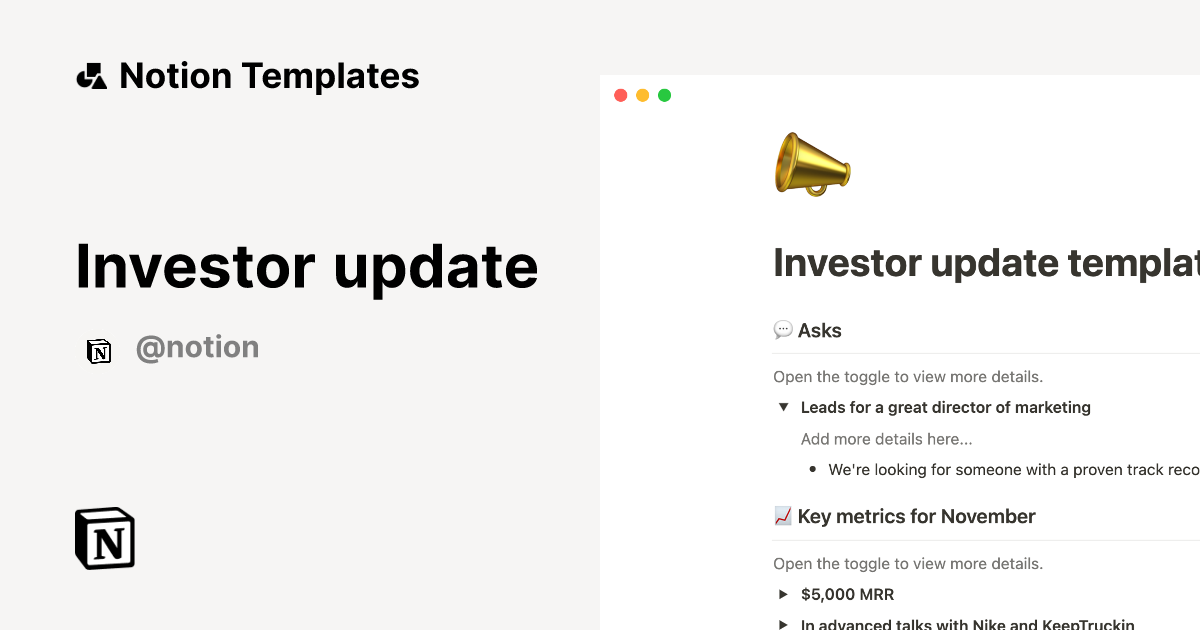Screen dimensions: 1200x630
Task: Click the 'Investor update template' page title
Action: pyautogui.click(x=985, y=263)
